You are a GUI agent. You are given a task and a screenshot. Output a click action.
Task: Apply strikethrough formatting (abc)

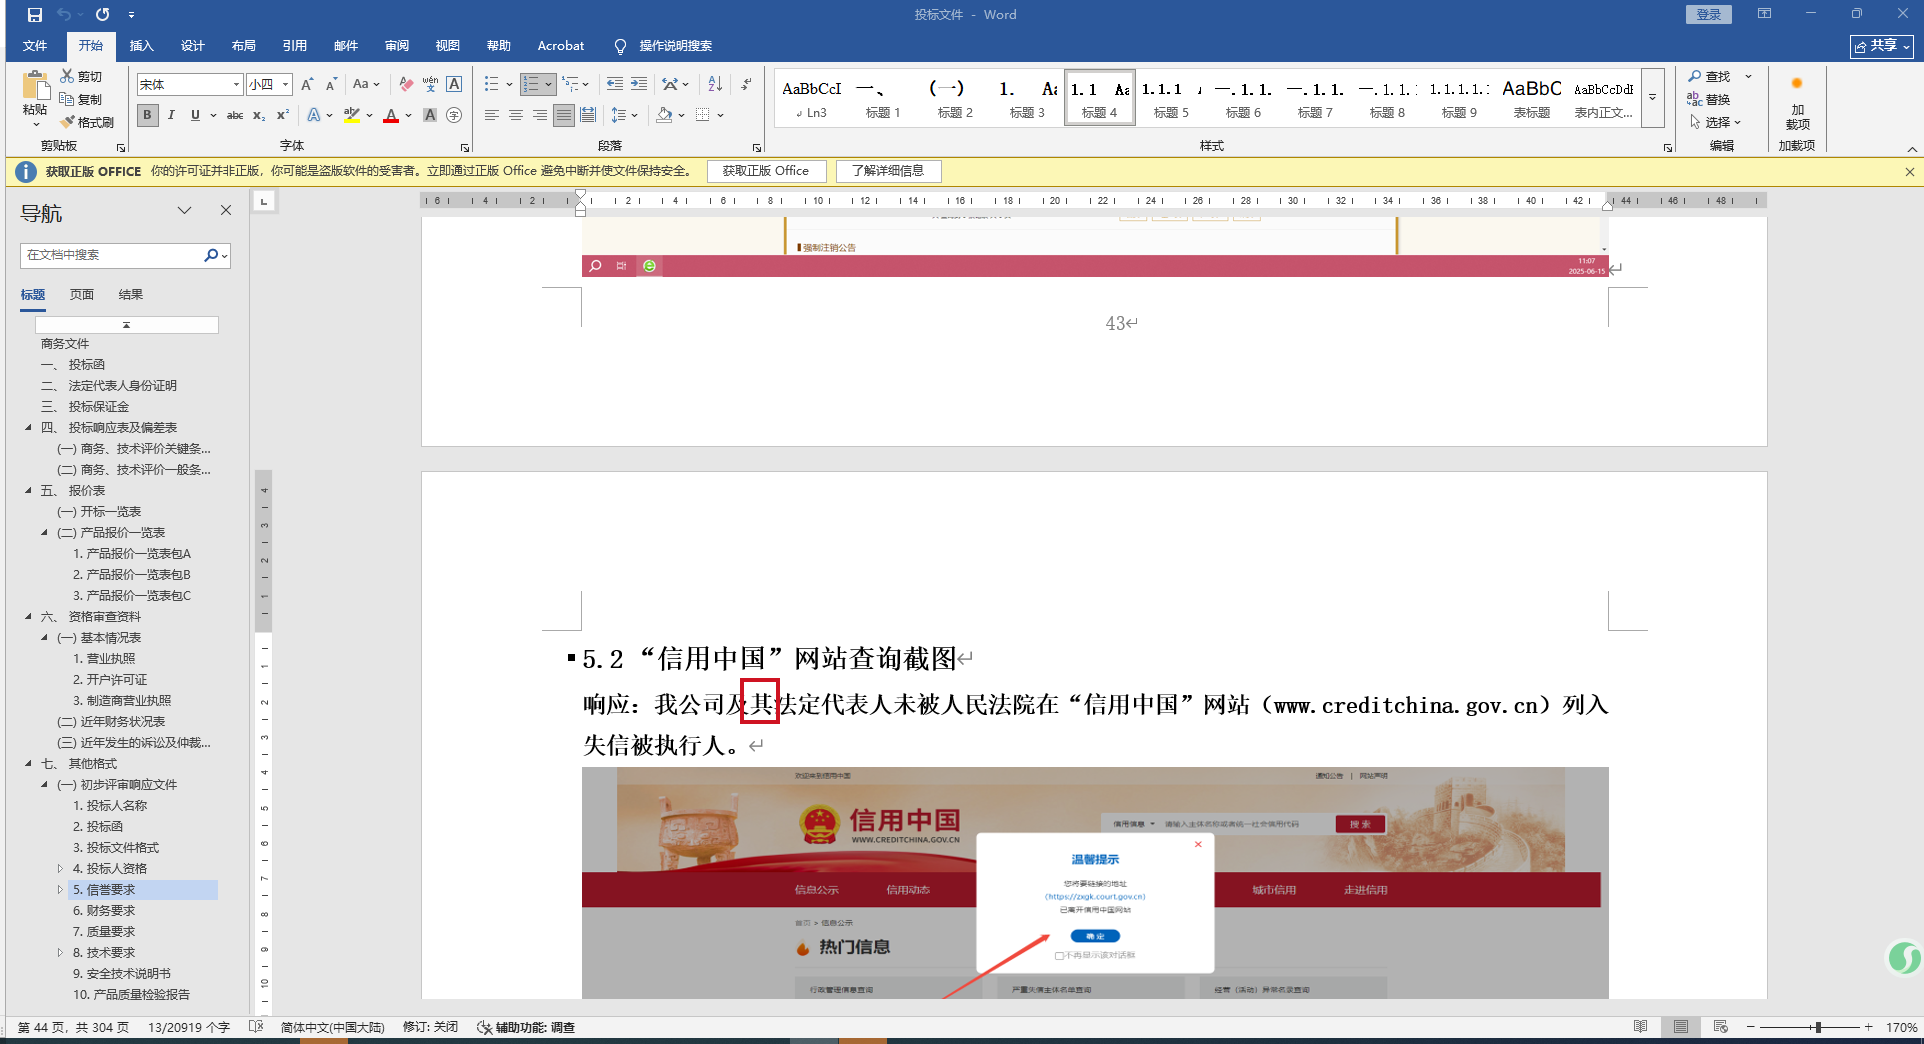pyautogui.click(x=235, y=115)
